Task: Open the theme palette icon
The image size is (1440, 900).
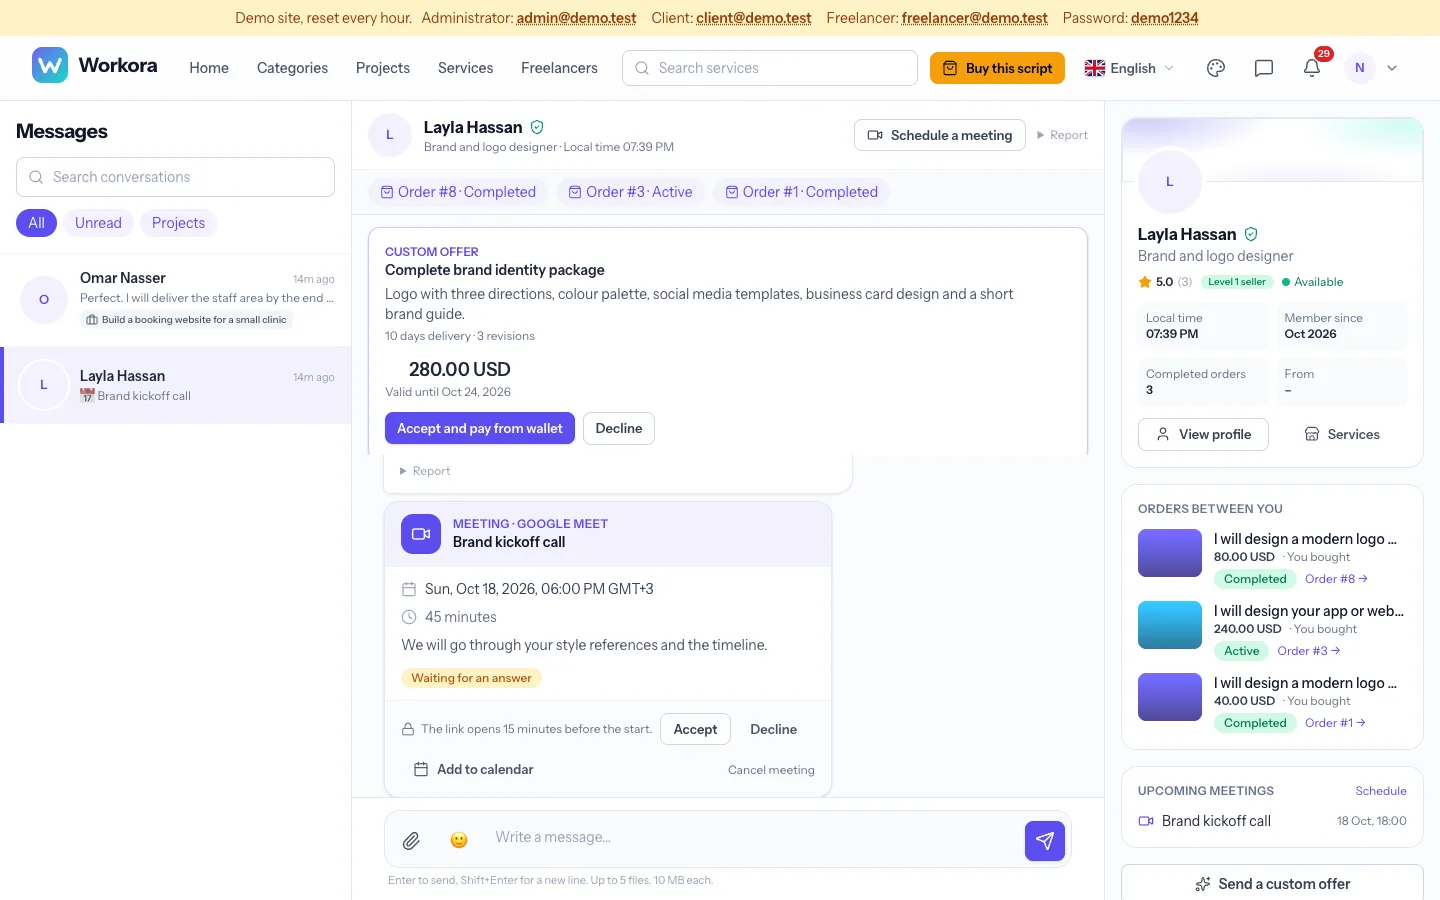Action: pos(1216,68)
